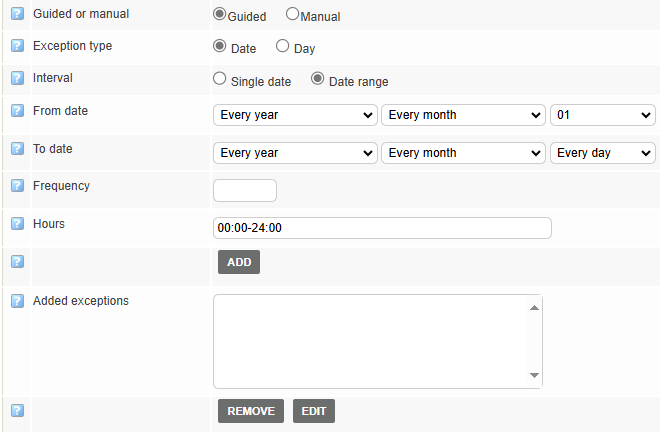Choose the Day exception type
The image size is (660, 432).
click(x=282, y=46)
